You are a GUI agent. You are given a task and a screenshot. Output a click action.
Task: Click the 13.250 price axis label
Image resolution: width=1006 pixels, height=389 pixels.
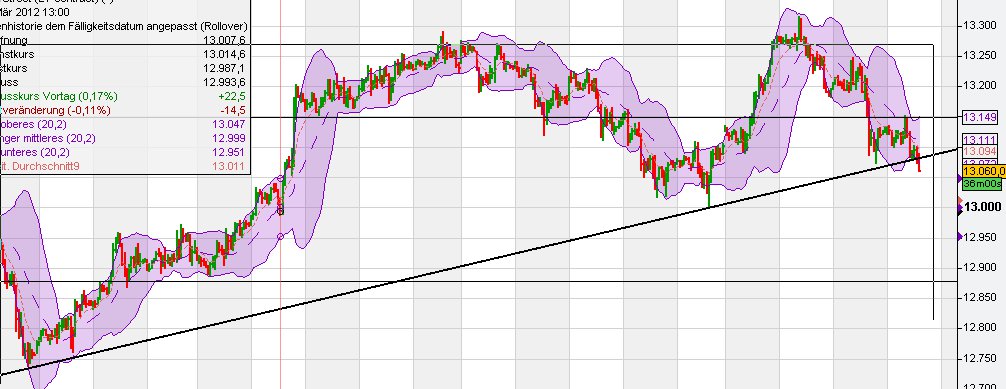[979, 55]
